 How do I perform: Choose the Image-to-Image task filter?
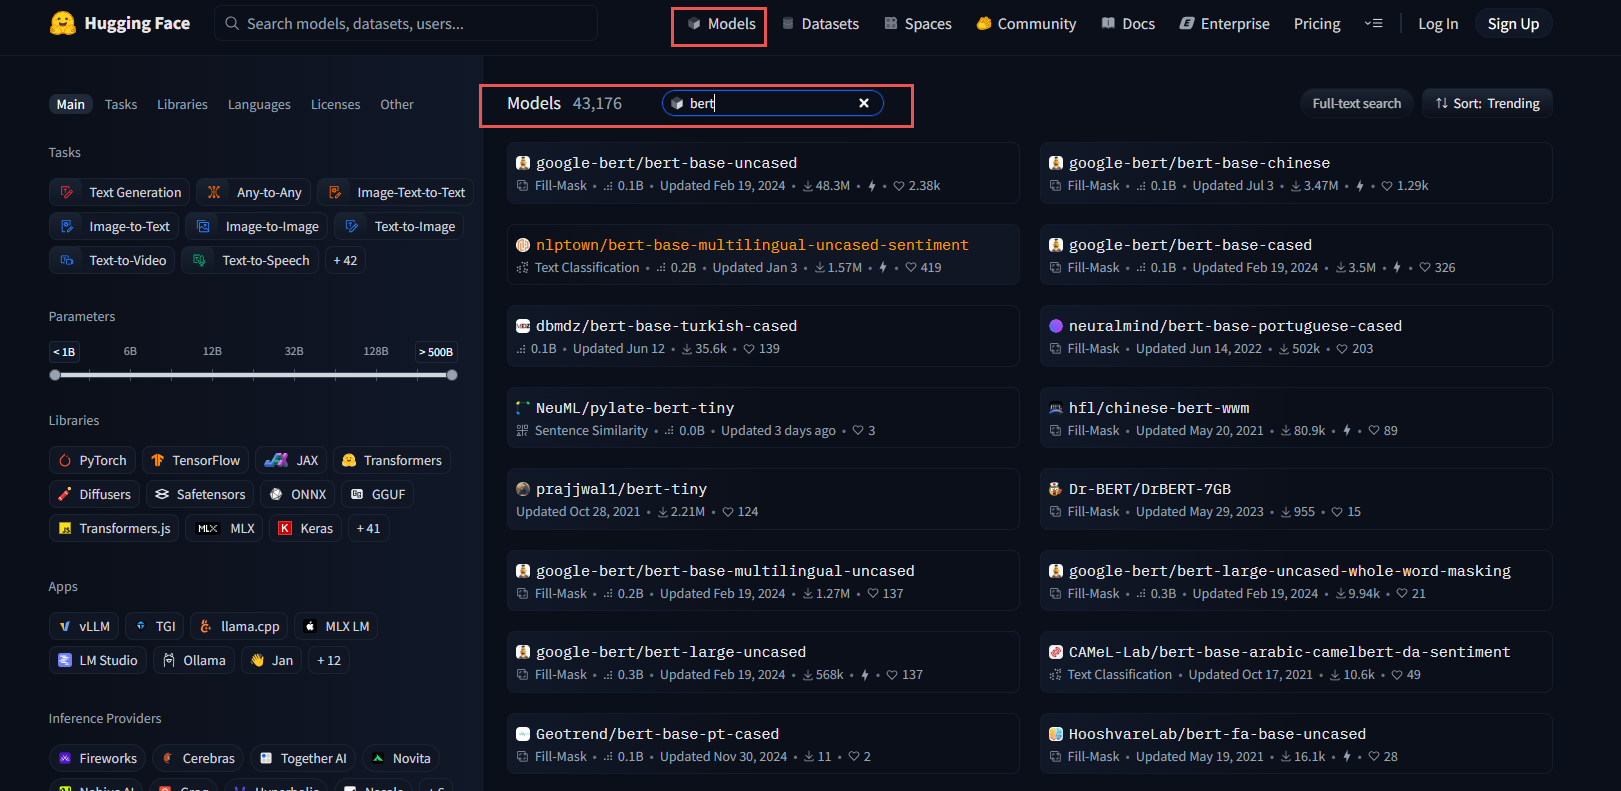257,226
